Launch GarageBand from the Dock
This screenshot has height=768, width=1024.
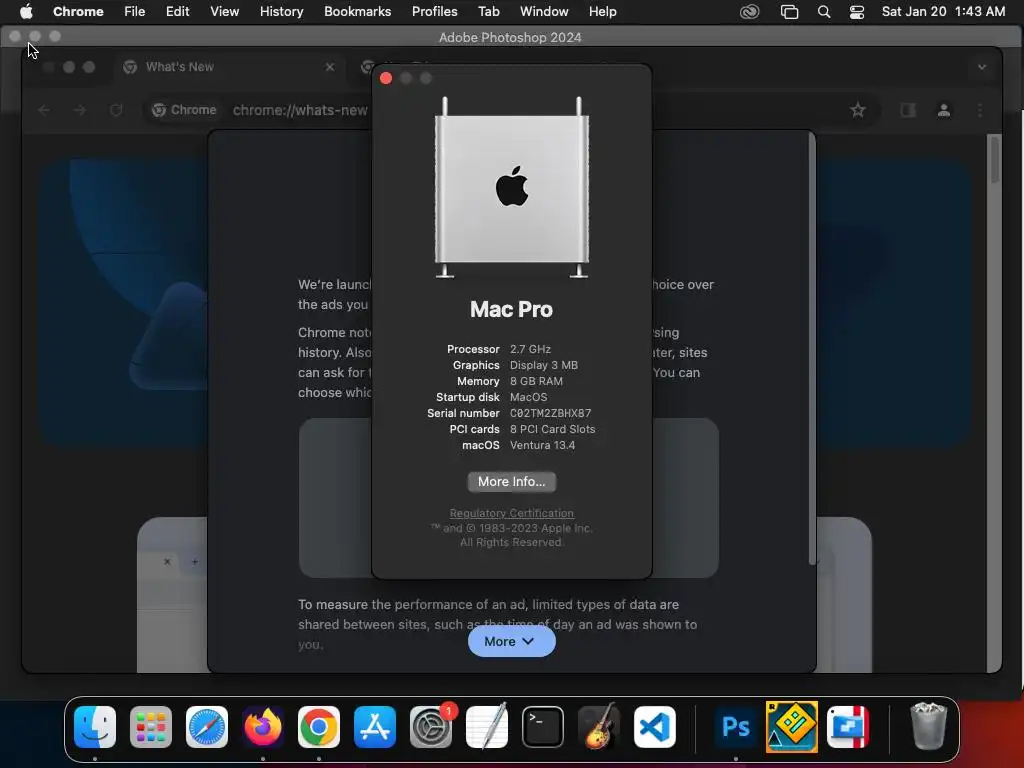click(599, 727)
